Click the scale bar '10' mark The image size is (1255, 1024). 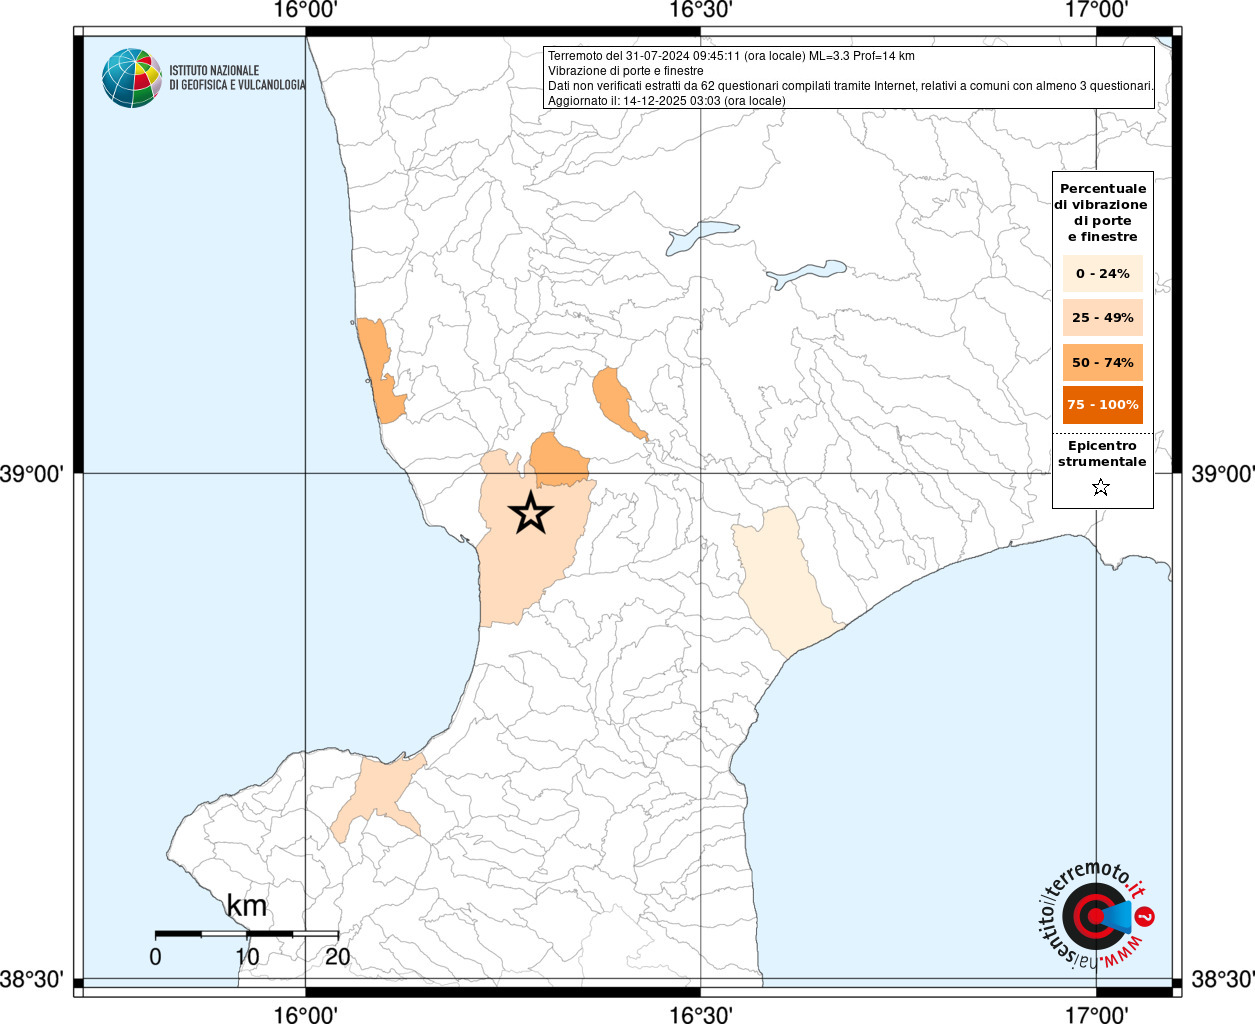coord(247,956)
